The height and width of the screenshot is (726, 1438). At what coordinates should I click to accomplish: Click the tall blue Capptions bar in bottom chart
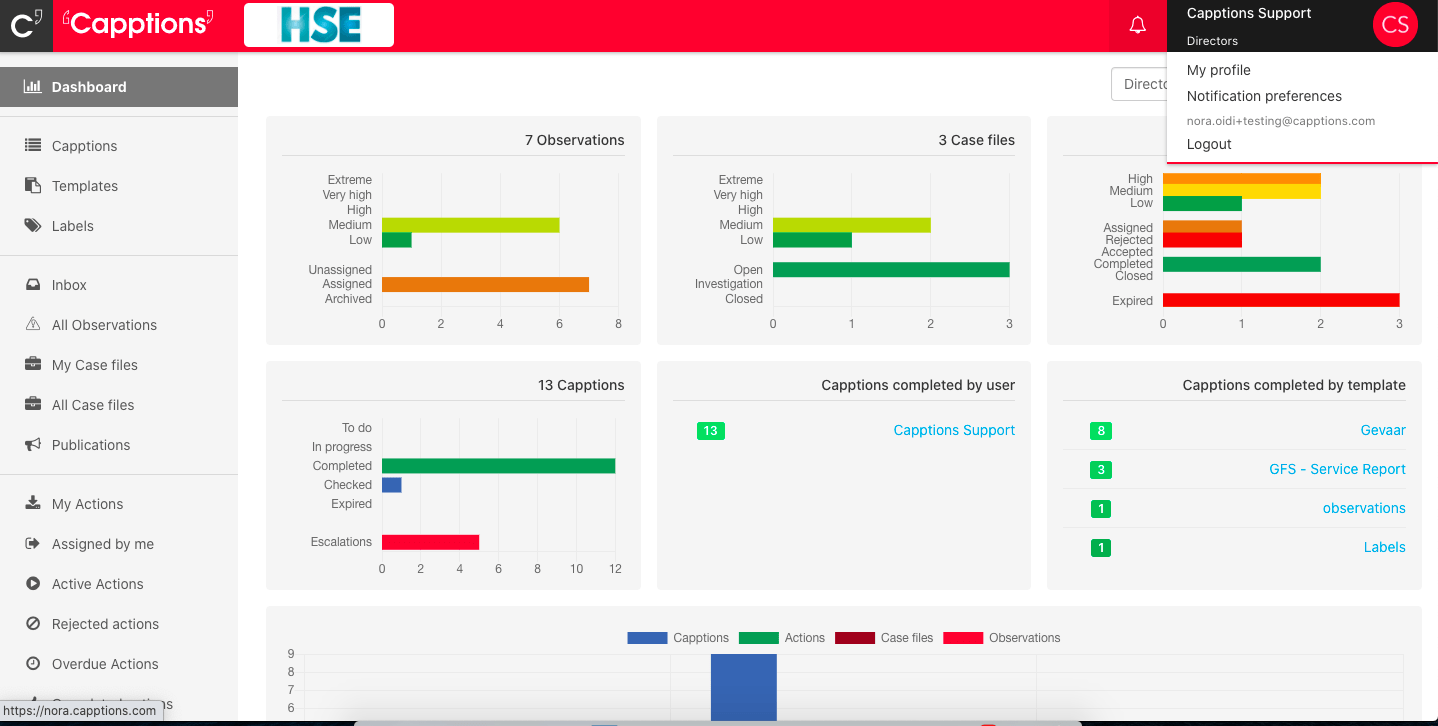[x=744, y=687]
